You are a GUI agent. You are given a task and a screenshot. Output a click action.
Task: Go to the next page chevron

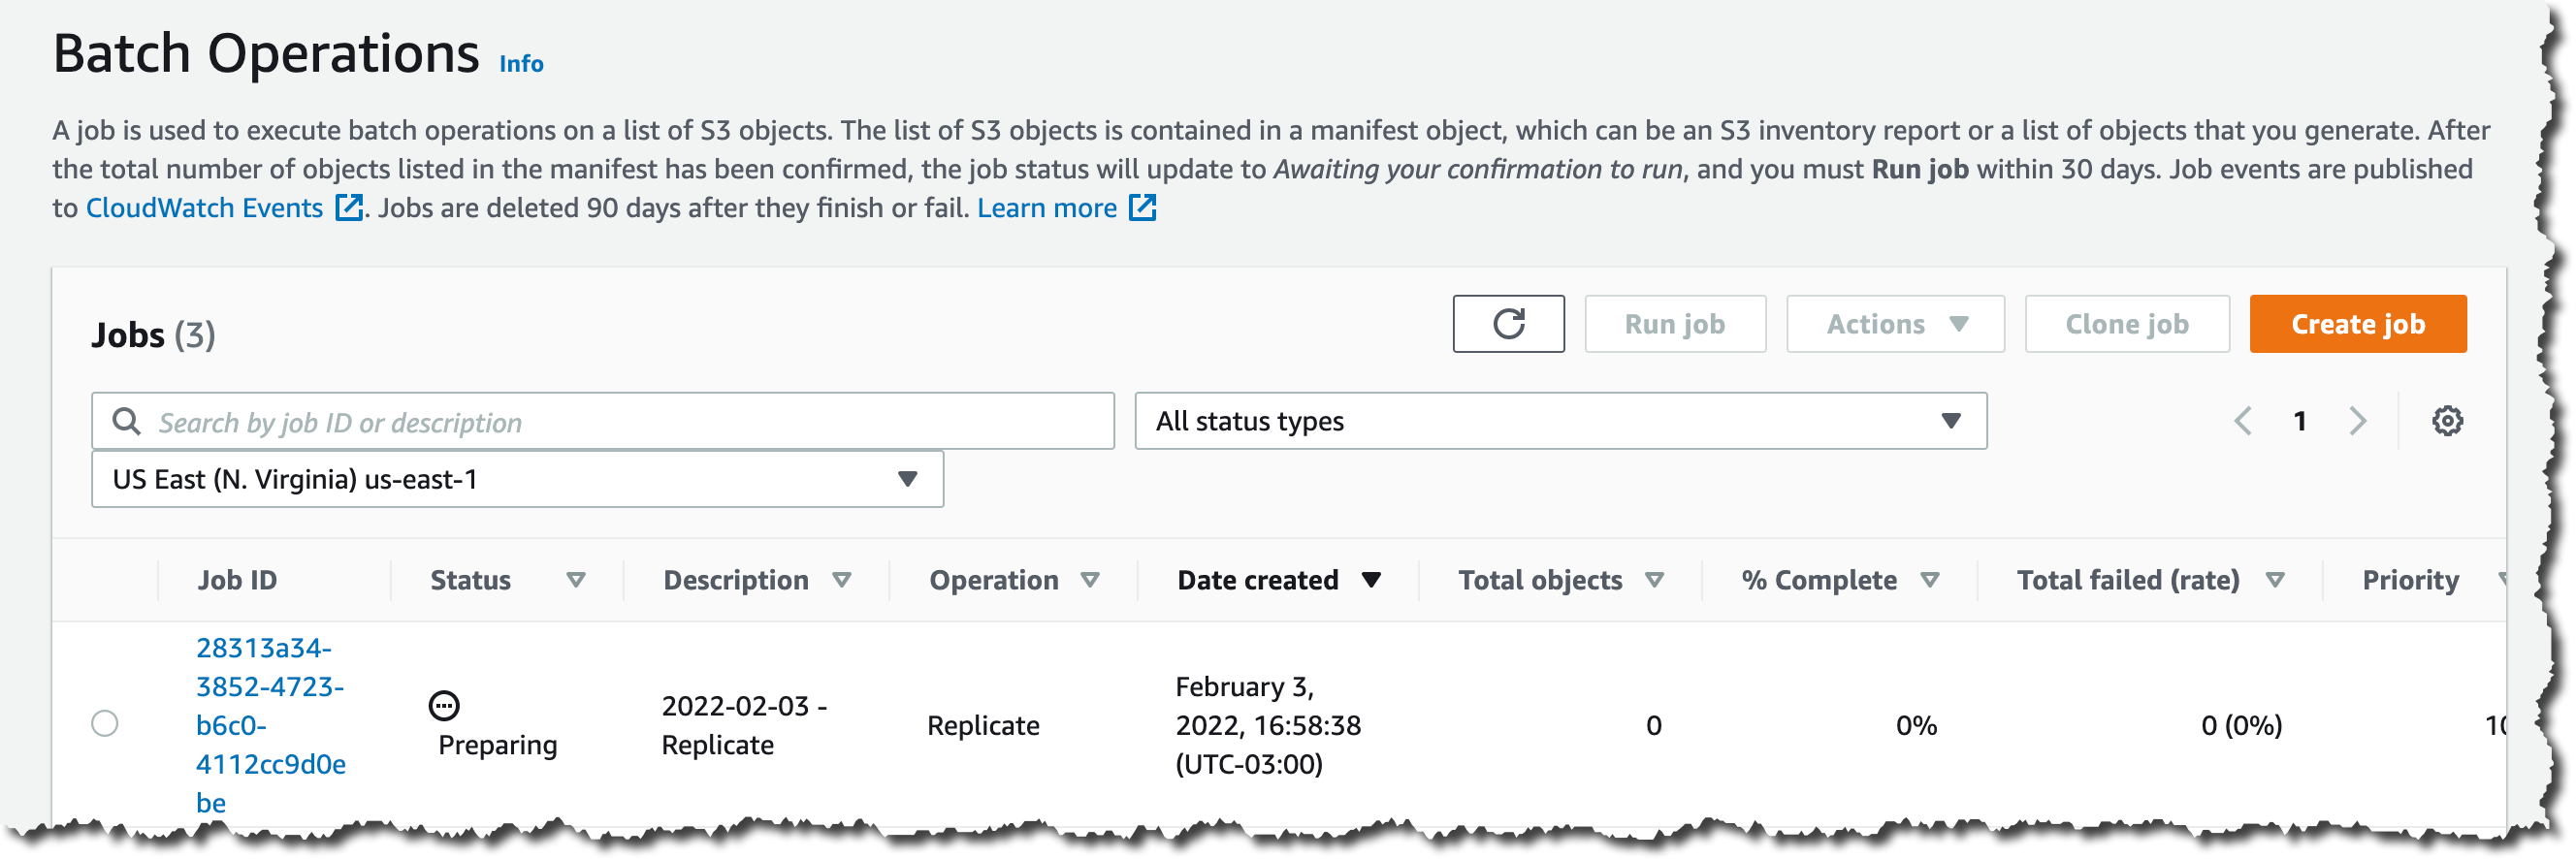(x=2357, y=421)
